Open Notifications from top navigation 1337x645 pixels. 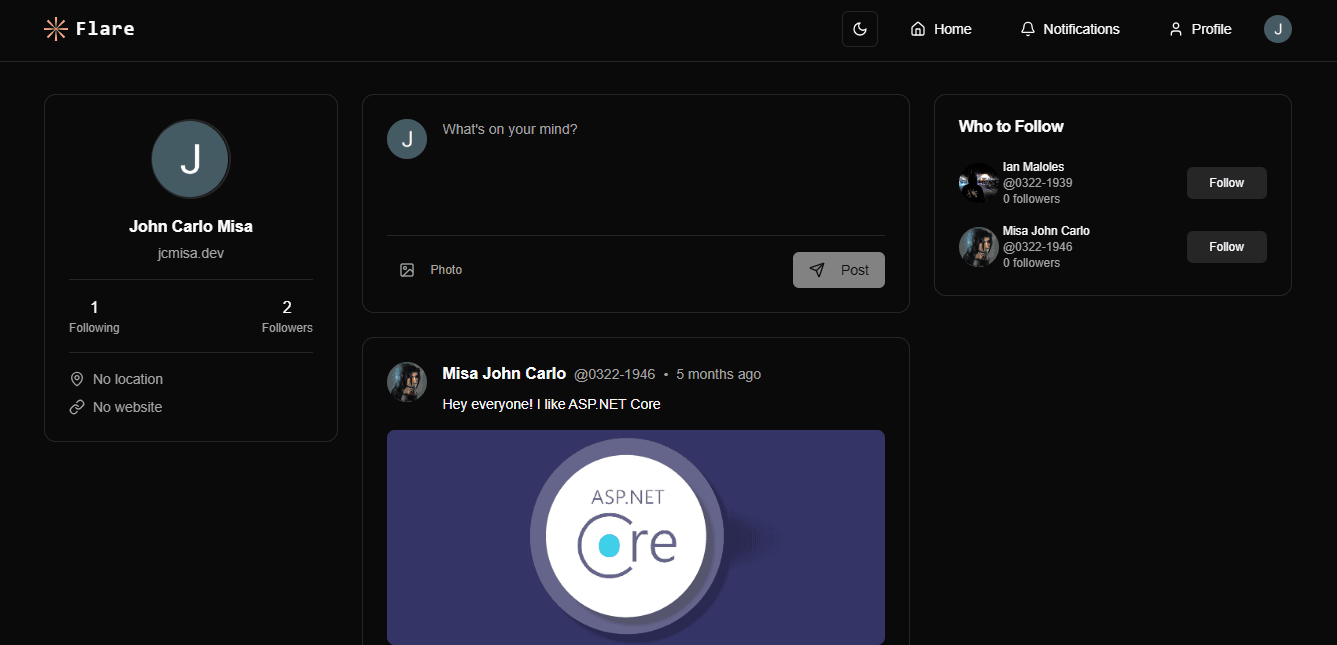[x=1070, y=29]
